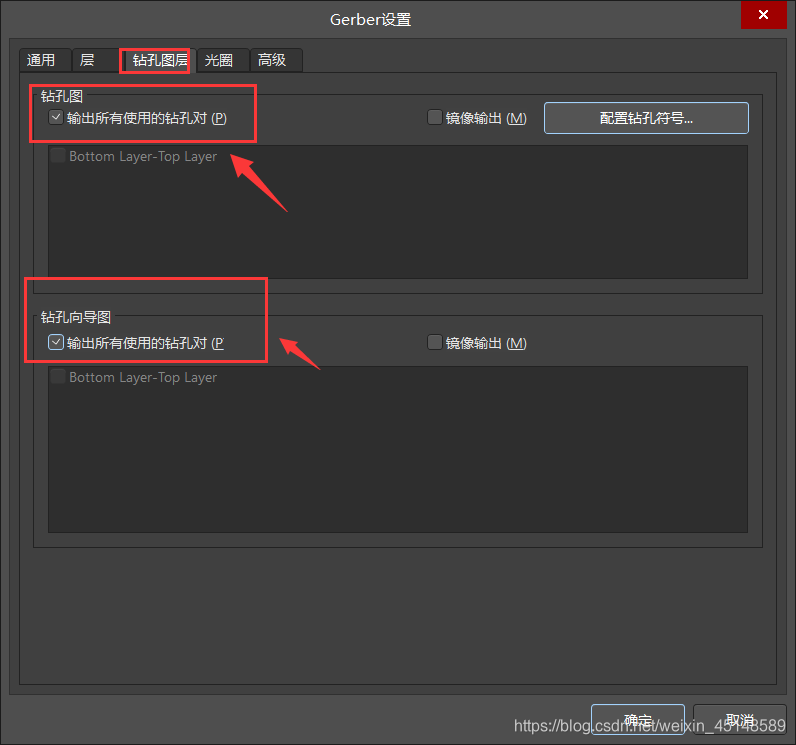Viewport: 796px width, 745px height.
Task: Close the Gerber设置 dialog with the X
Action: pyautogui.click(x=763, y=15)
